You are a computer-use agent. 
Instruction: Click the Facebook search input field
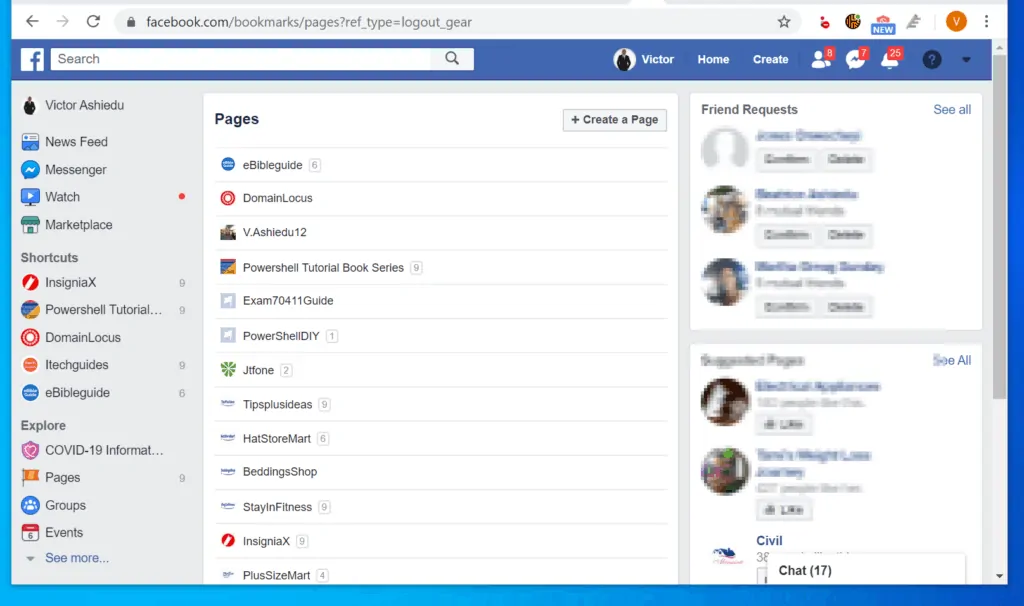coord(241,59)
